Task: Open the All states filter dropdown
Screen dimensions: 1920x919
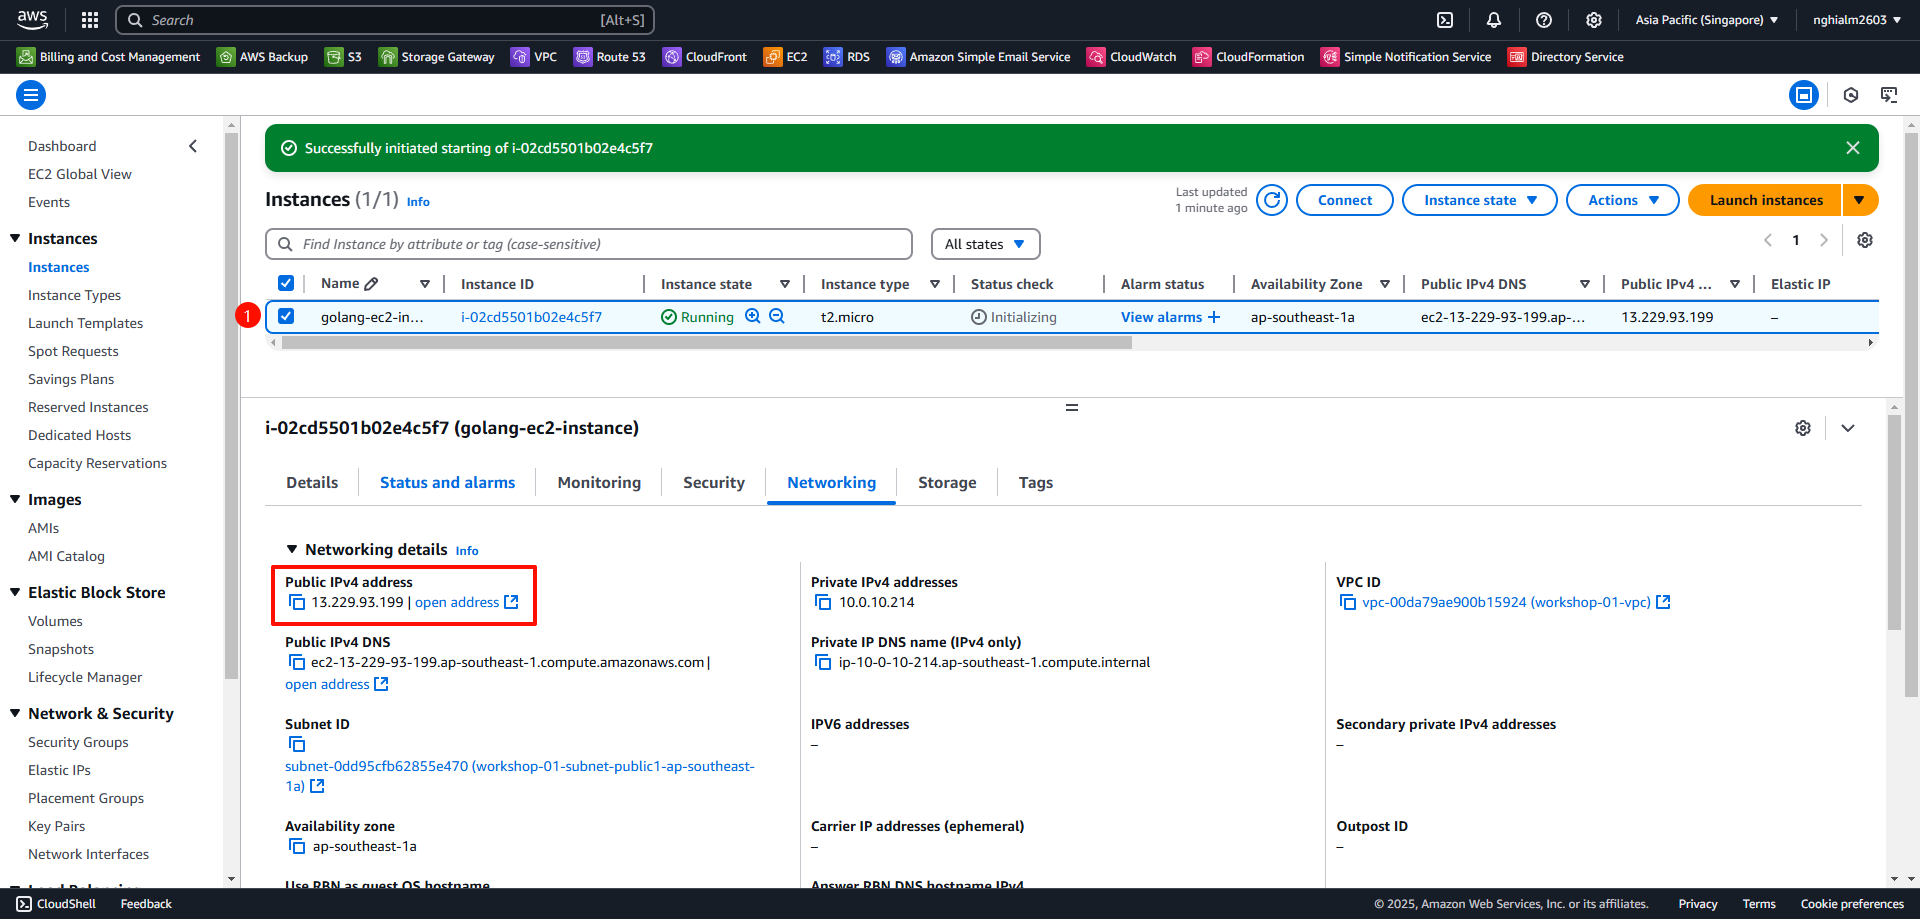Action: point(985,244)
